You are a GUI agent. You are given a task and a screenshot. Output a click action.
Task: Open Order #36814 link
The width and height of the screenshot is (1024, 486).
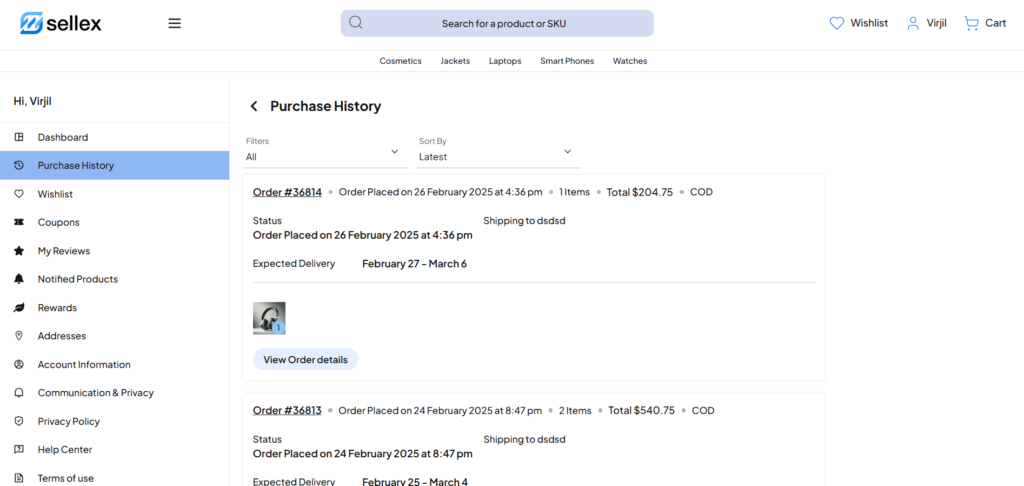287,192
